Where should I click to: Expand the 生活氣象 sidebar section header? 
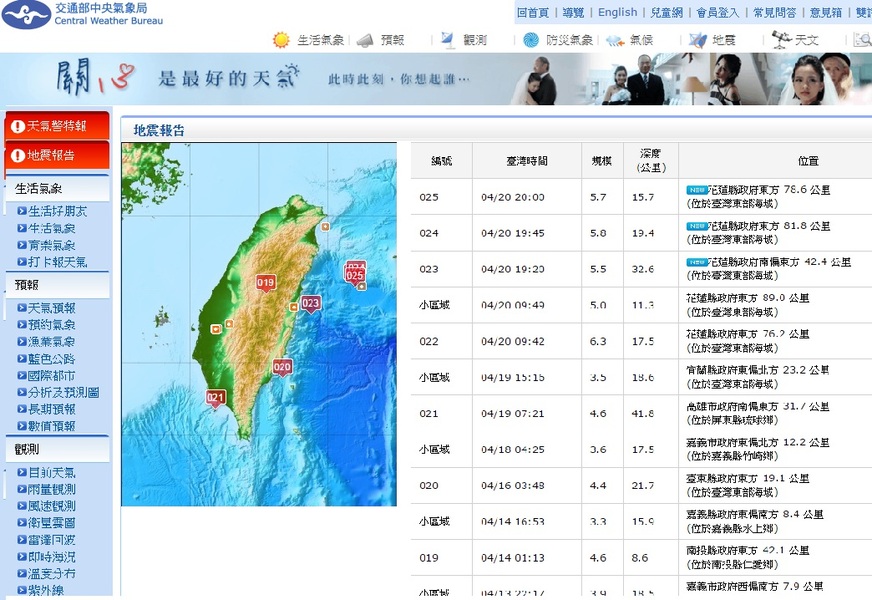57,188
